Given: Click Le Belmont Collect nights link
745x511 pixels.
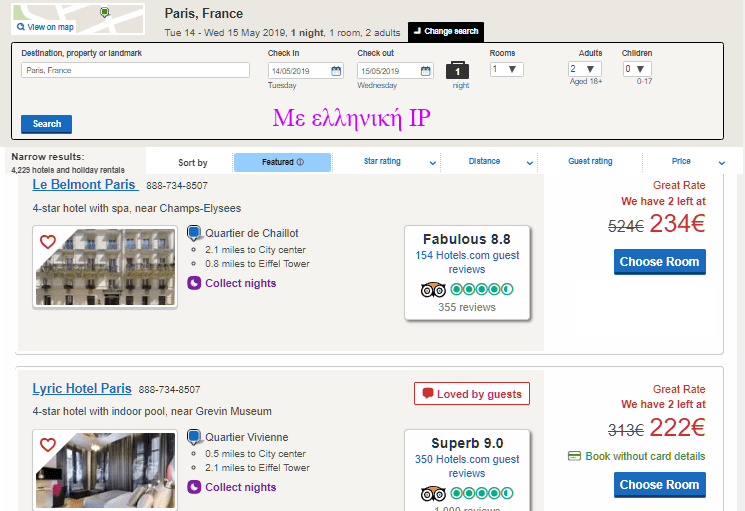Looking at the screenshot, I should pyautogui.click(x=240, y=284).
